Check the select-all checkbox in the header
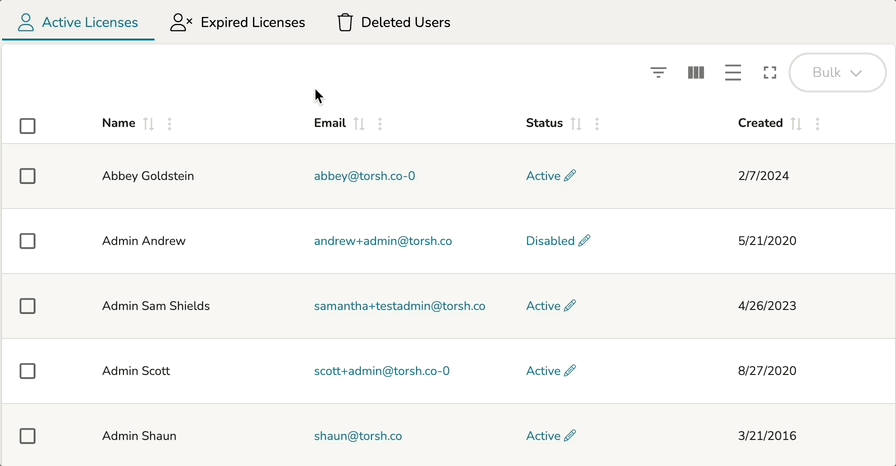This screenshot has height=466, width=896. click(28, 126)
